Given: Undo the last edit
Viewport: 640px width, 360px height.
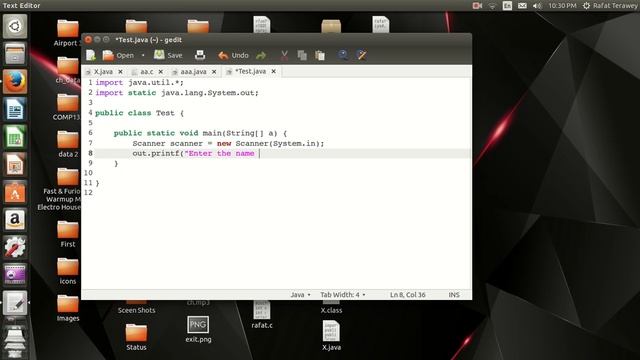Looking at the screenshot, I should pos(233,55).
